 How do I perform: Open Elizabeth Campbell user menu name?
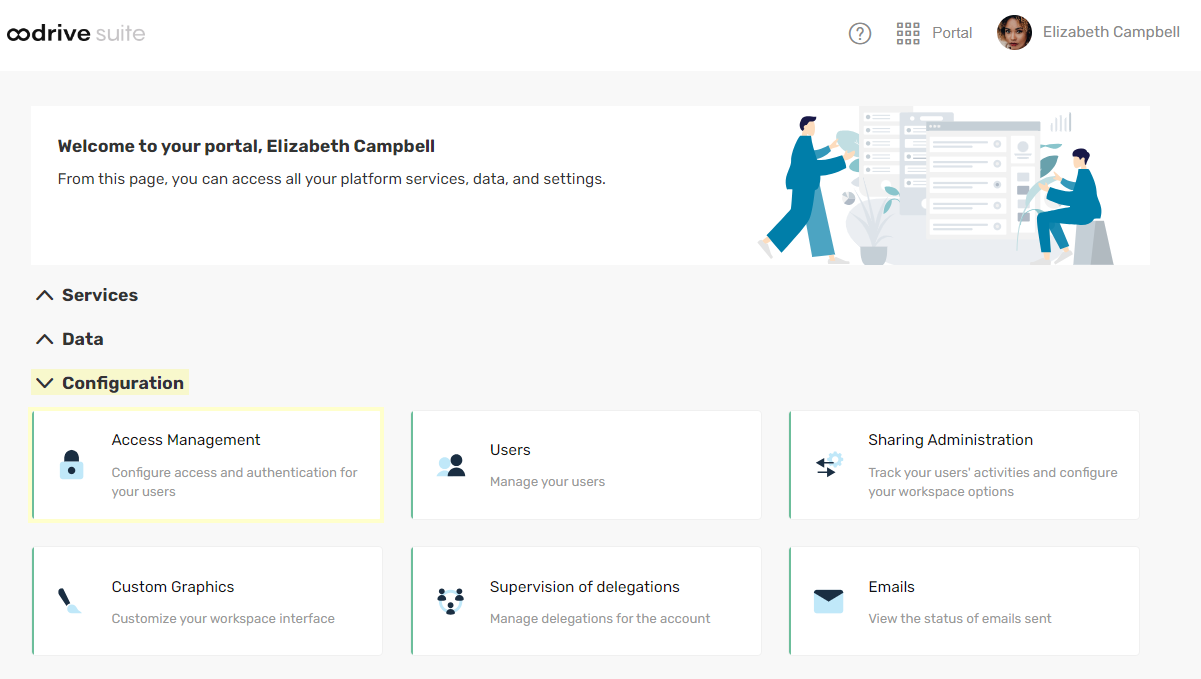pos(1111,32)
